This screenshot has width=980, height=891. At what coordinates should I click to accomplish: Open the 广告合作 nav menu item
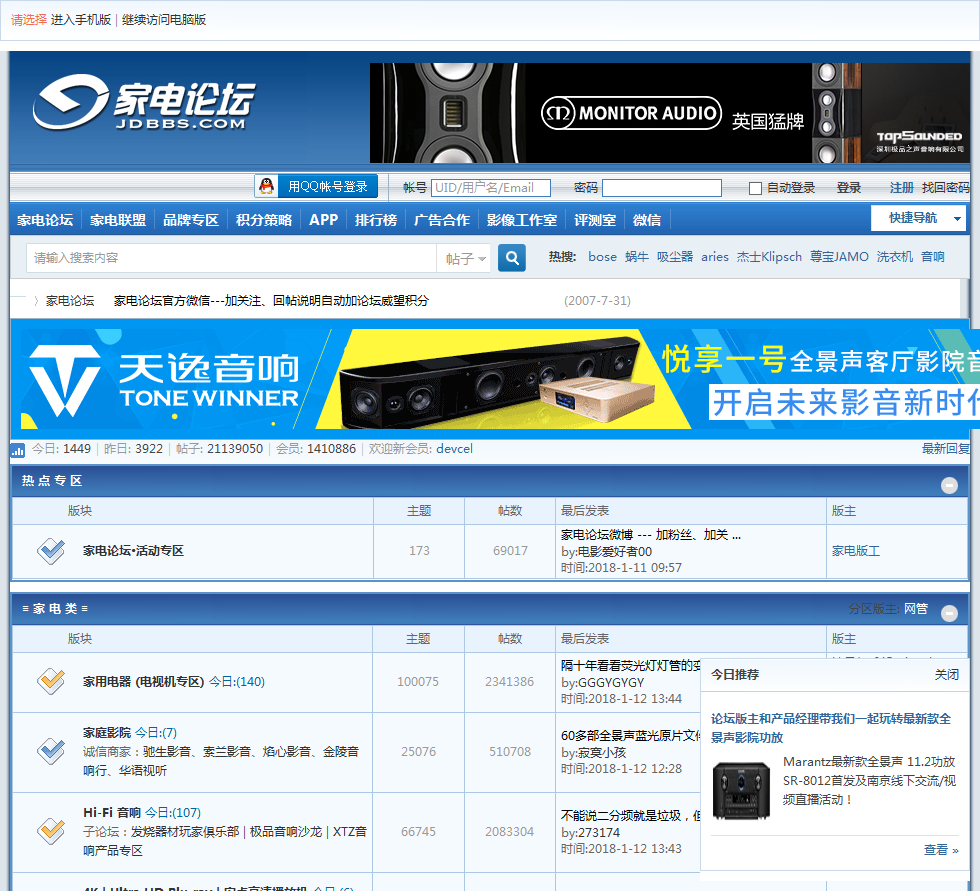click(441, 220)
